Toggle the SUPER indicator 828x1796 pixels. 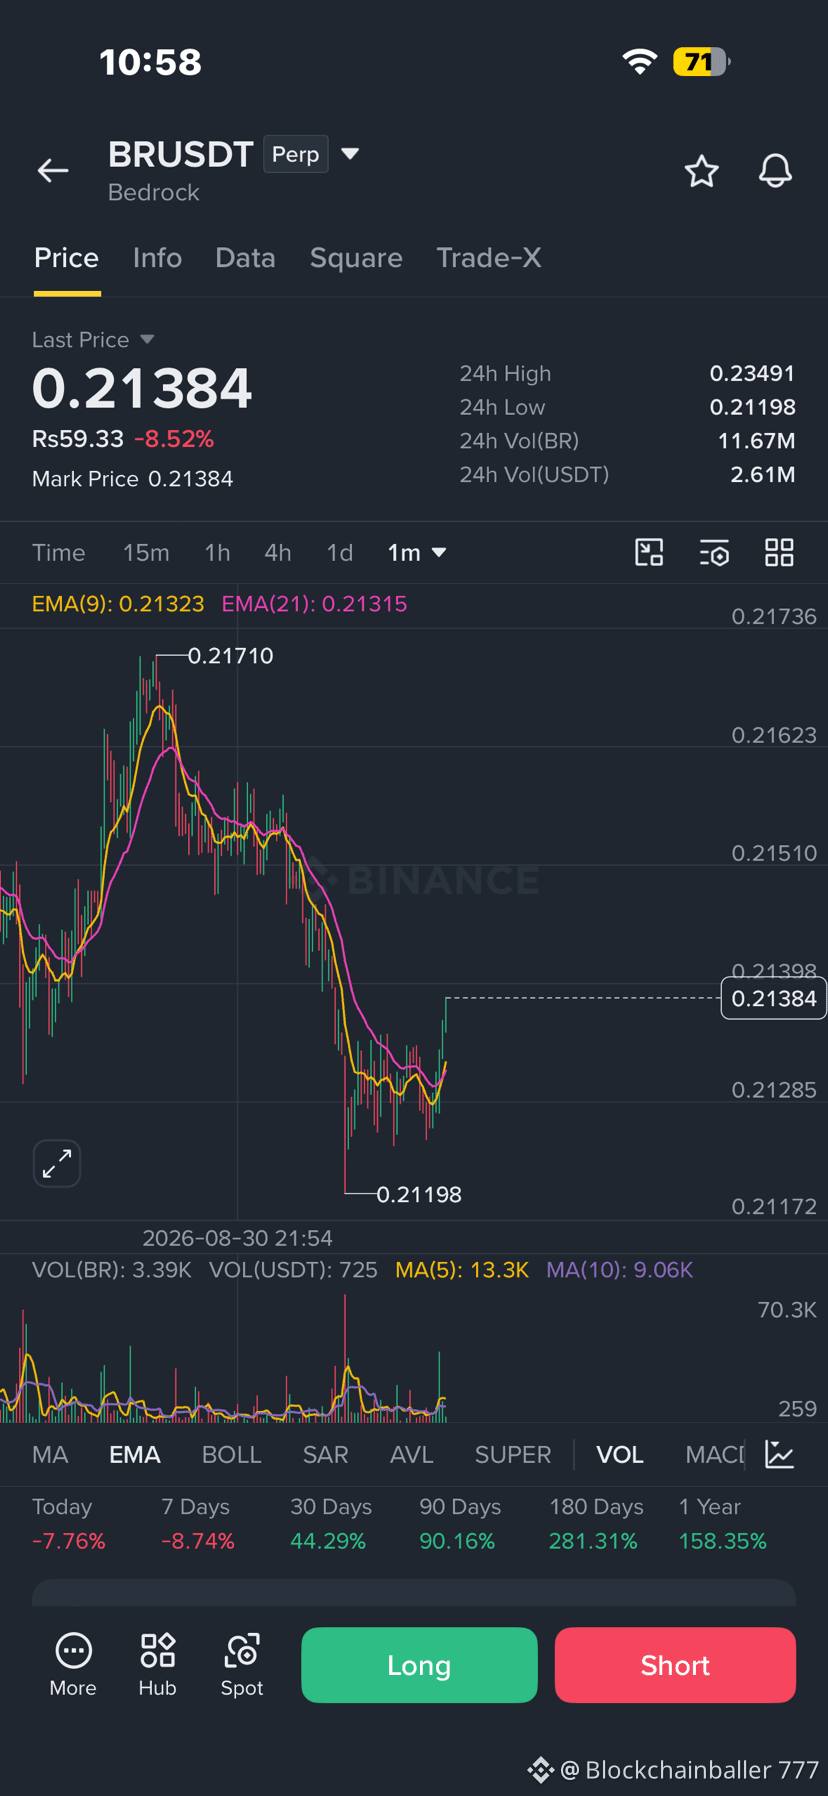point(513,1455)
